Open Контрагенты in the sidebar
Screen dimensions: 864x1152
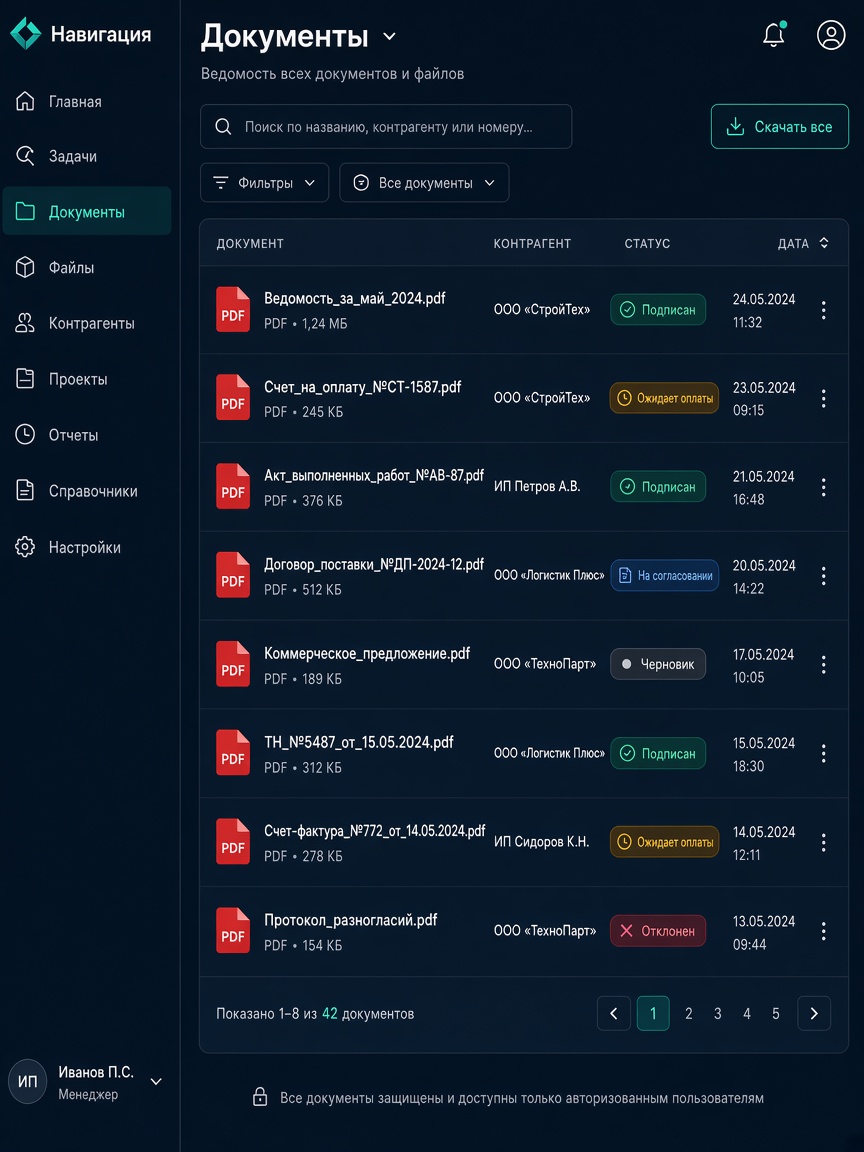pos(87,323)
